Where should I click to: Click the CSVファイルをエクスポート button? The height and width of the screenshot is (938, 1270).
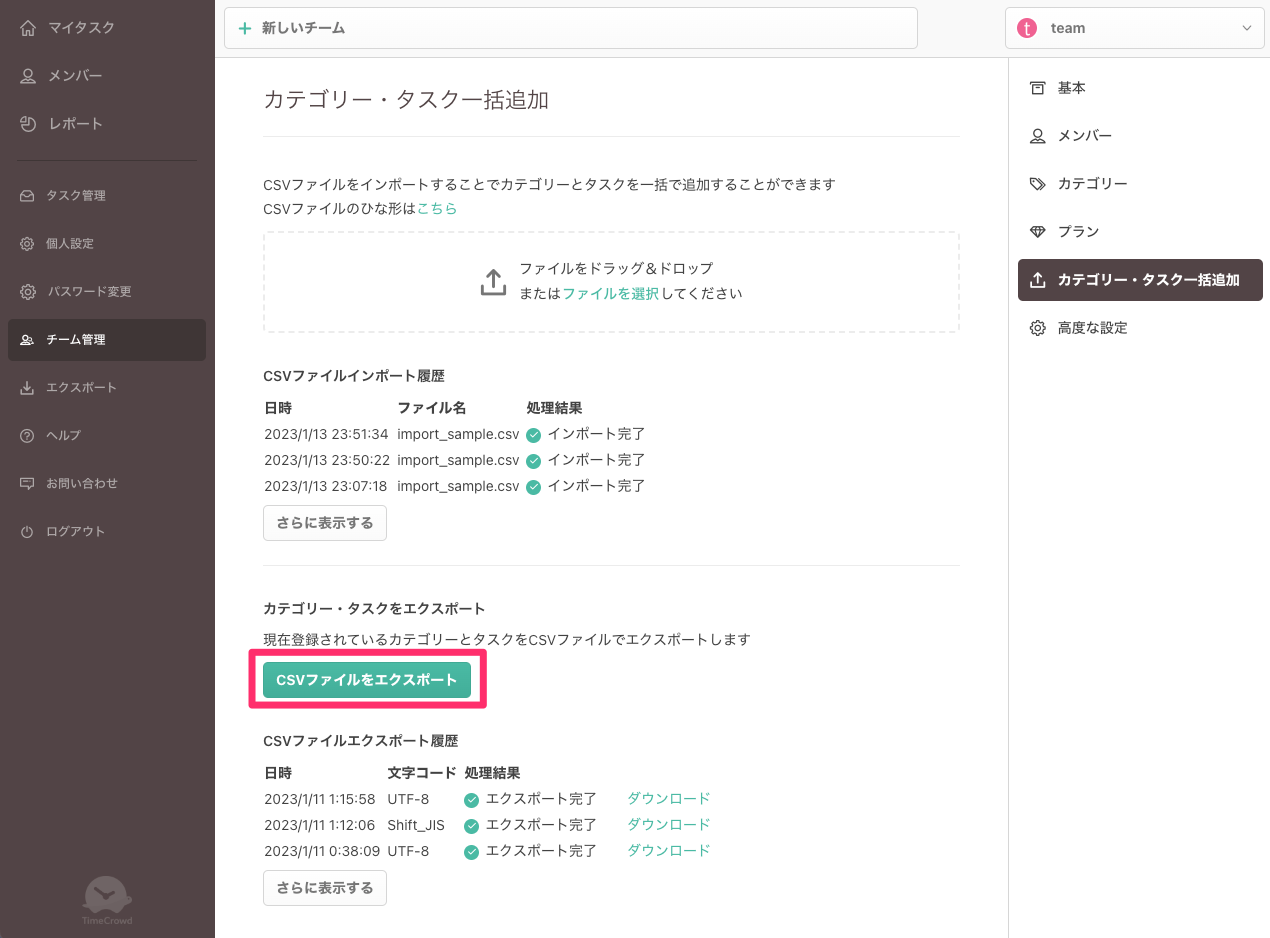(x=366, y=680)
